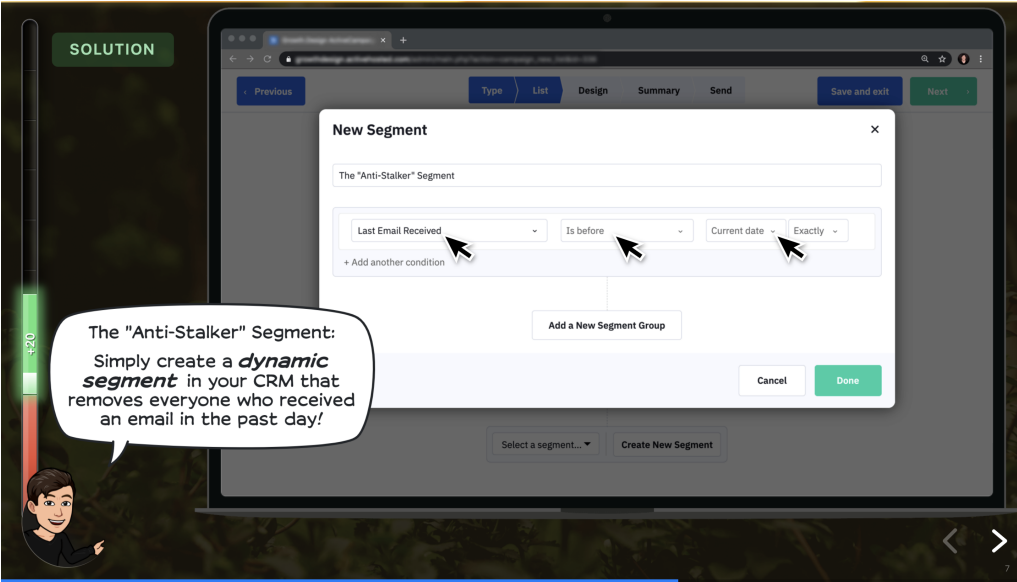
Task: Open the Is before operator dropdown
Action: click(x=627, y=230)
